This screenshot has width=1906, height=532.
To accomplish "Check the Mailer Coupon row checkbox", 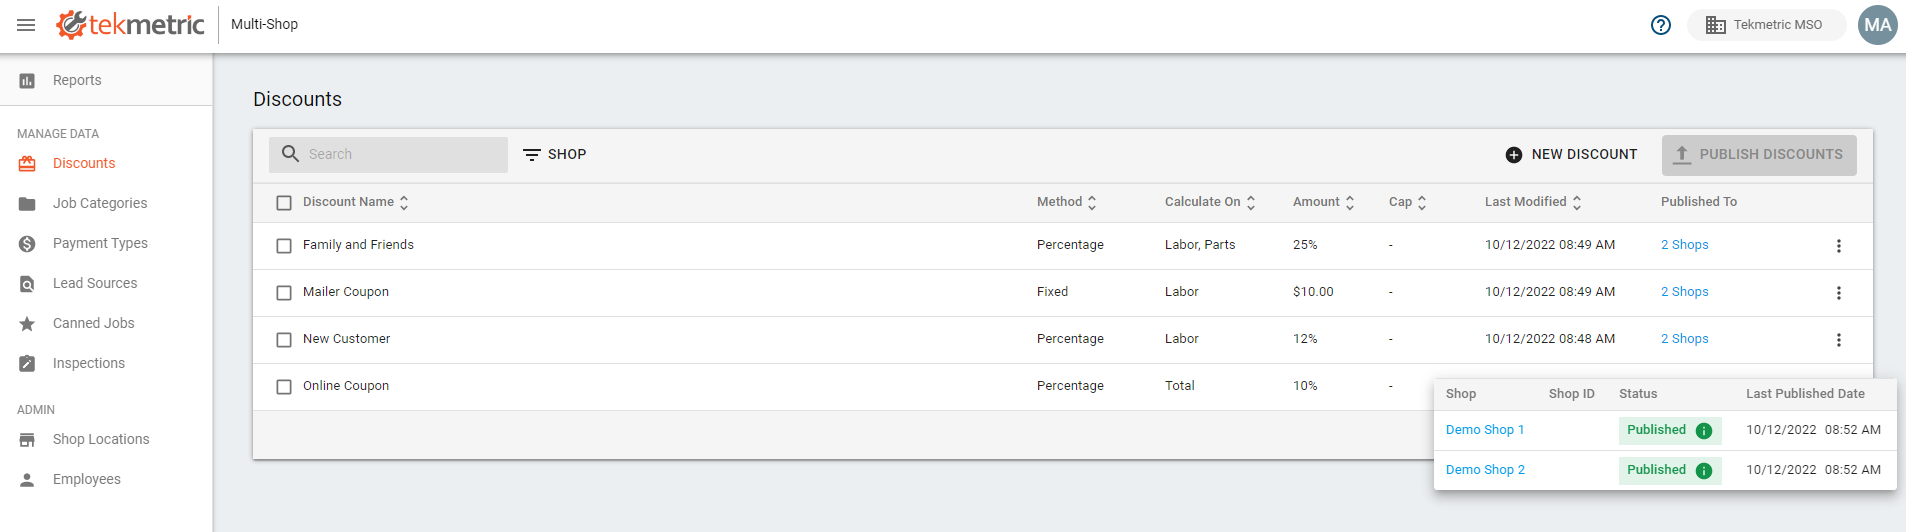I will click(x=284, y=293).
